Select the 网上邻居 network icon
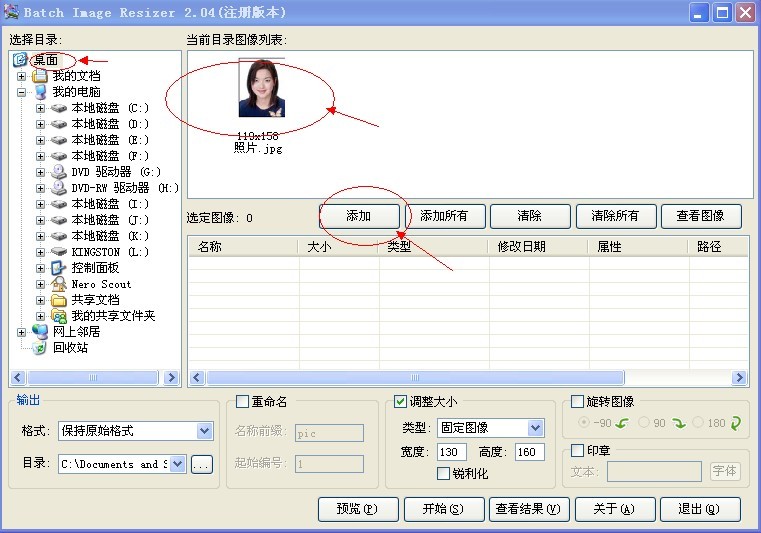The width and height of the screenshot is (761, 533). click(40, 332)
